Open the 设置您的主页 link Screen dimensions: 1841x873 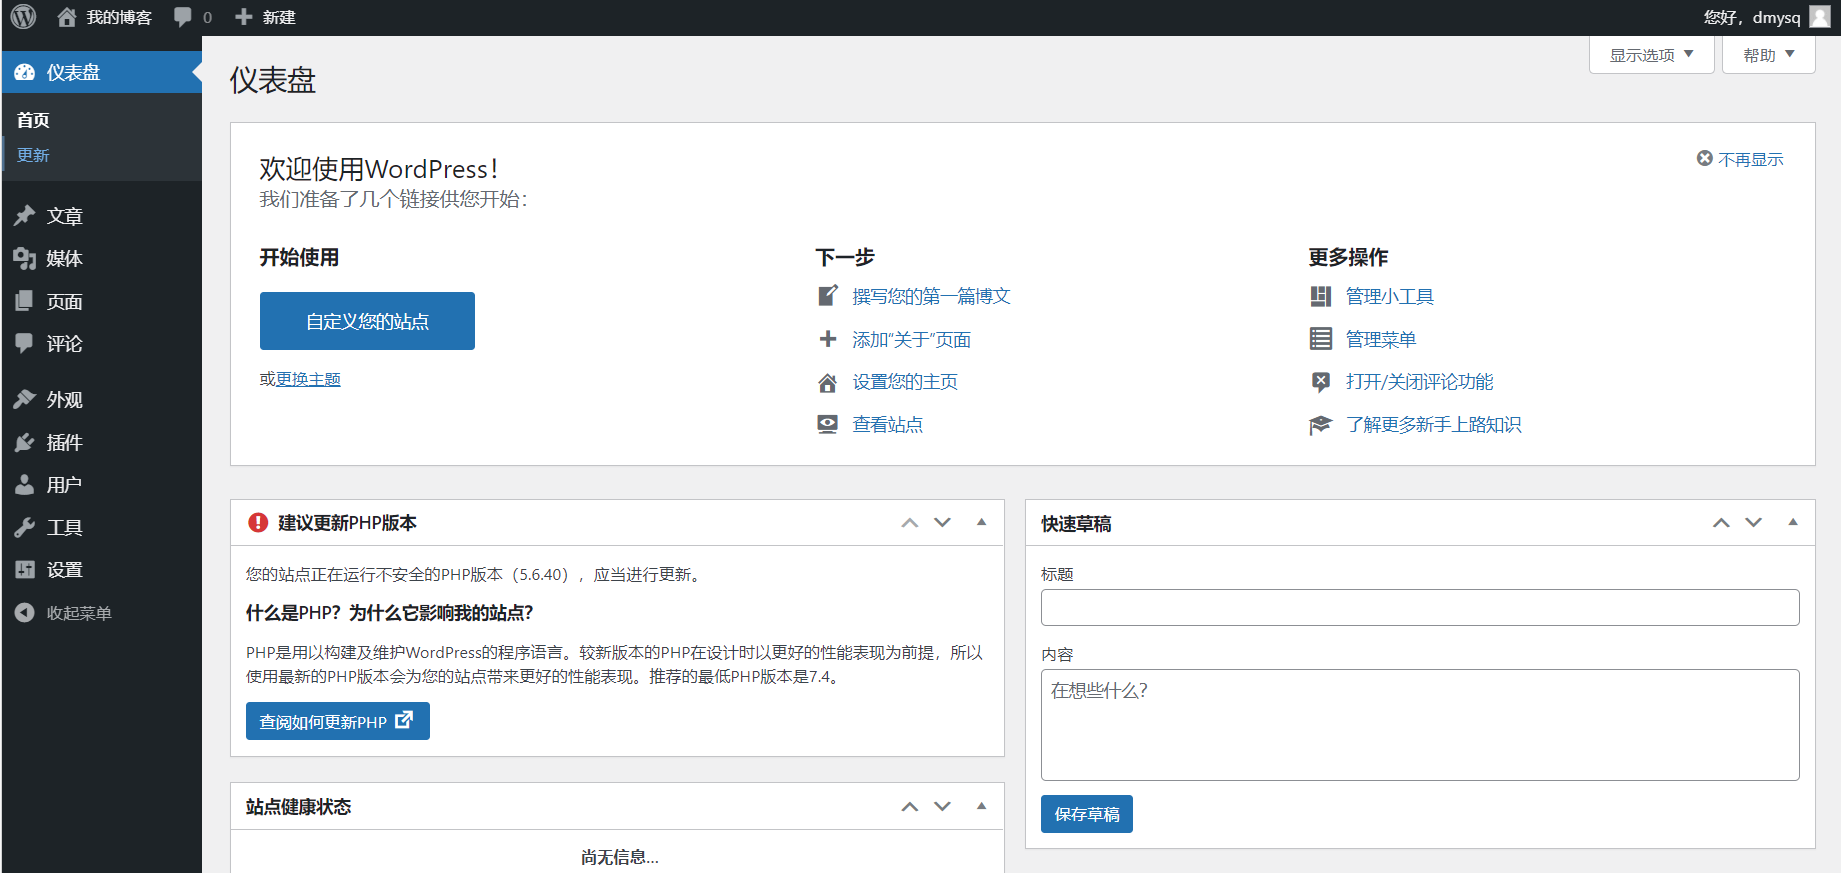click(x=905, y=382)
